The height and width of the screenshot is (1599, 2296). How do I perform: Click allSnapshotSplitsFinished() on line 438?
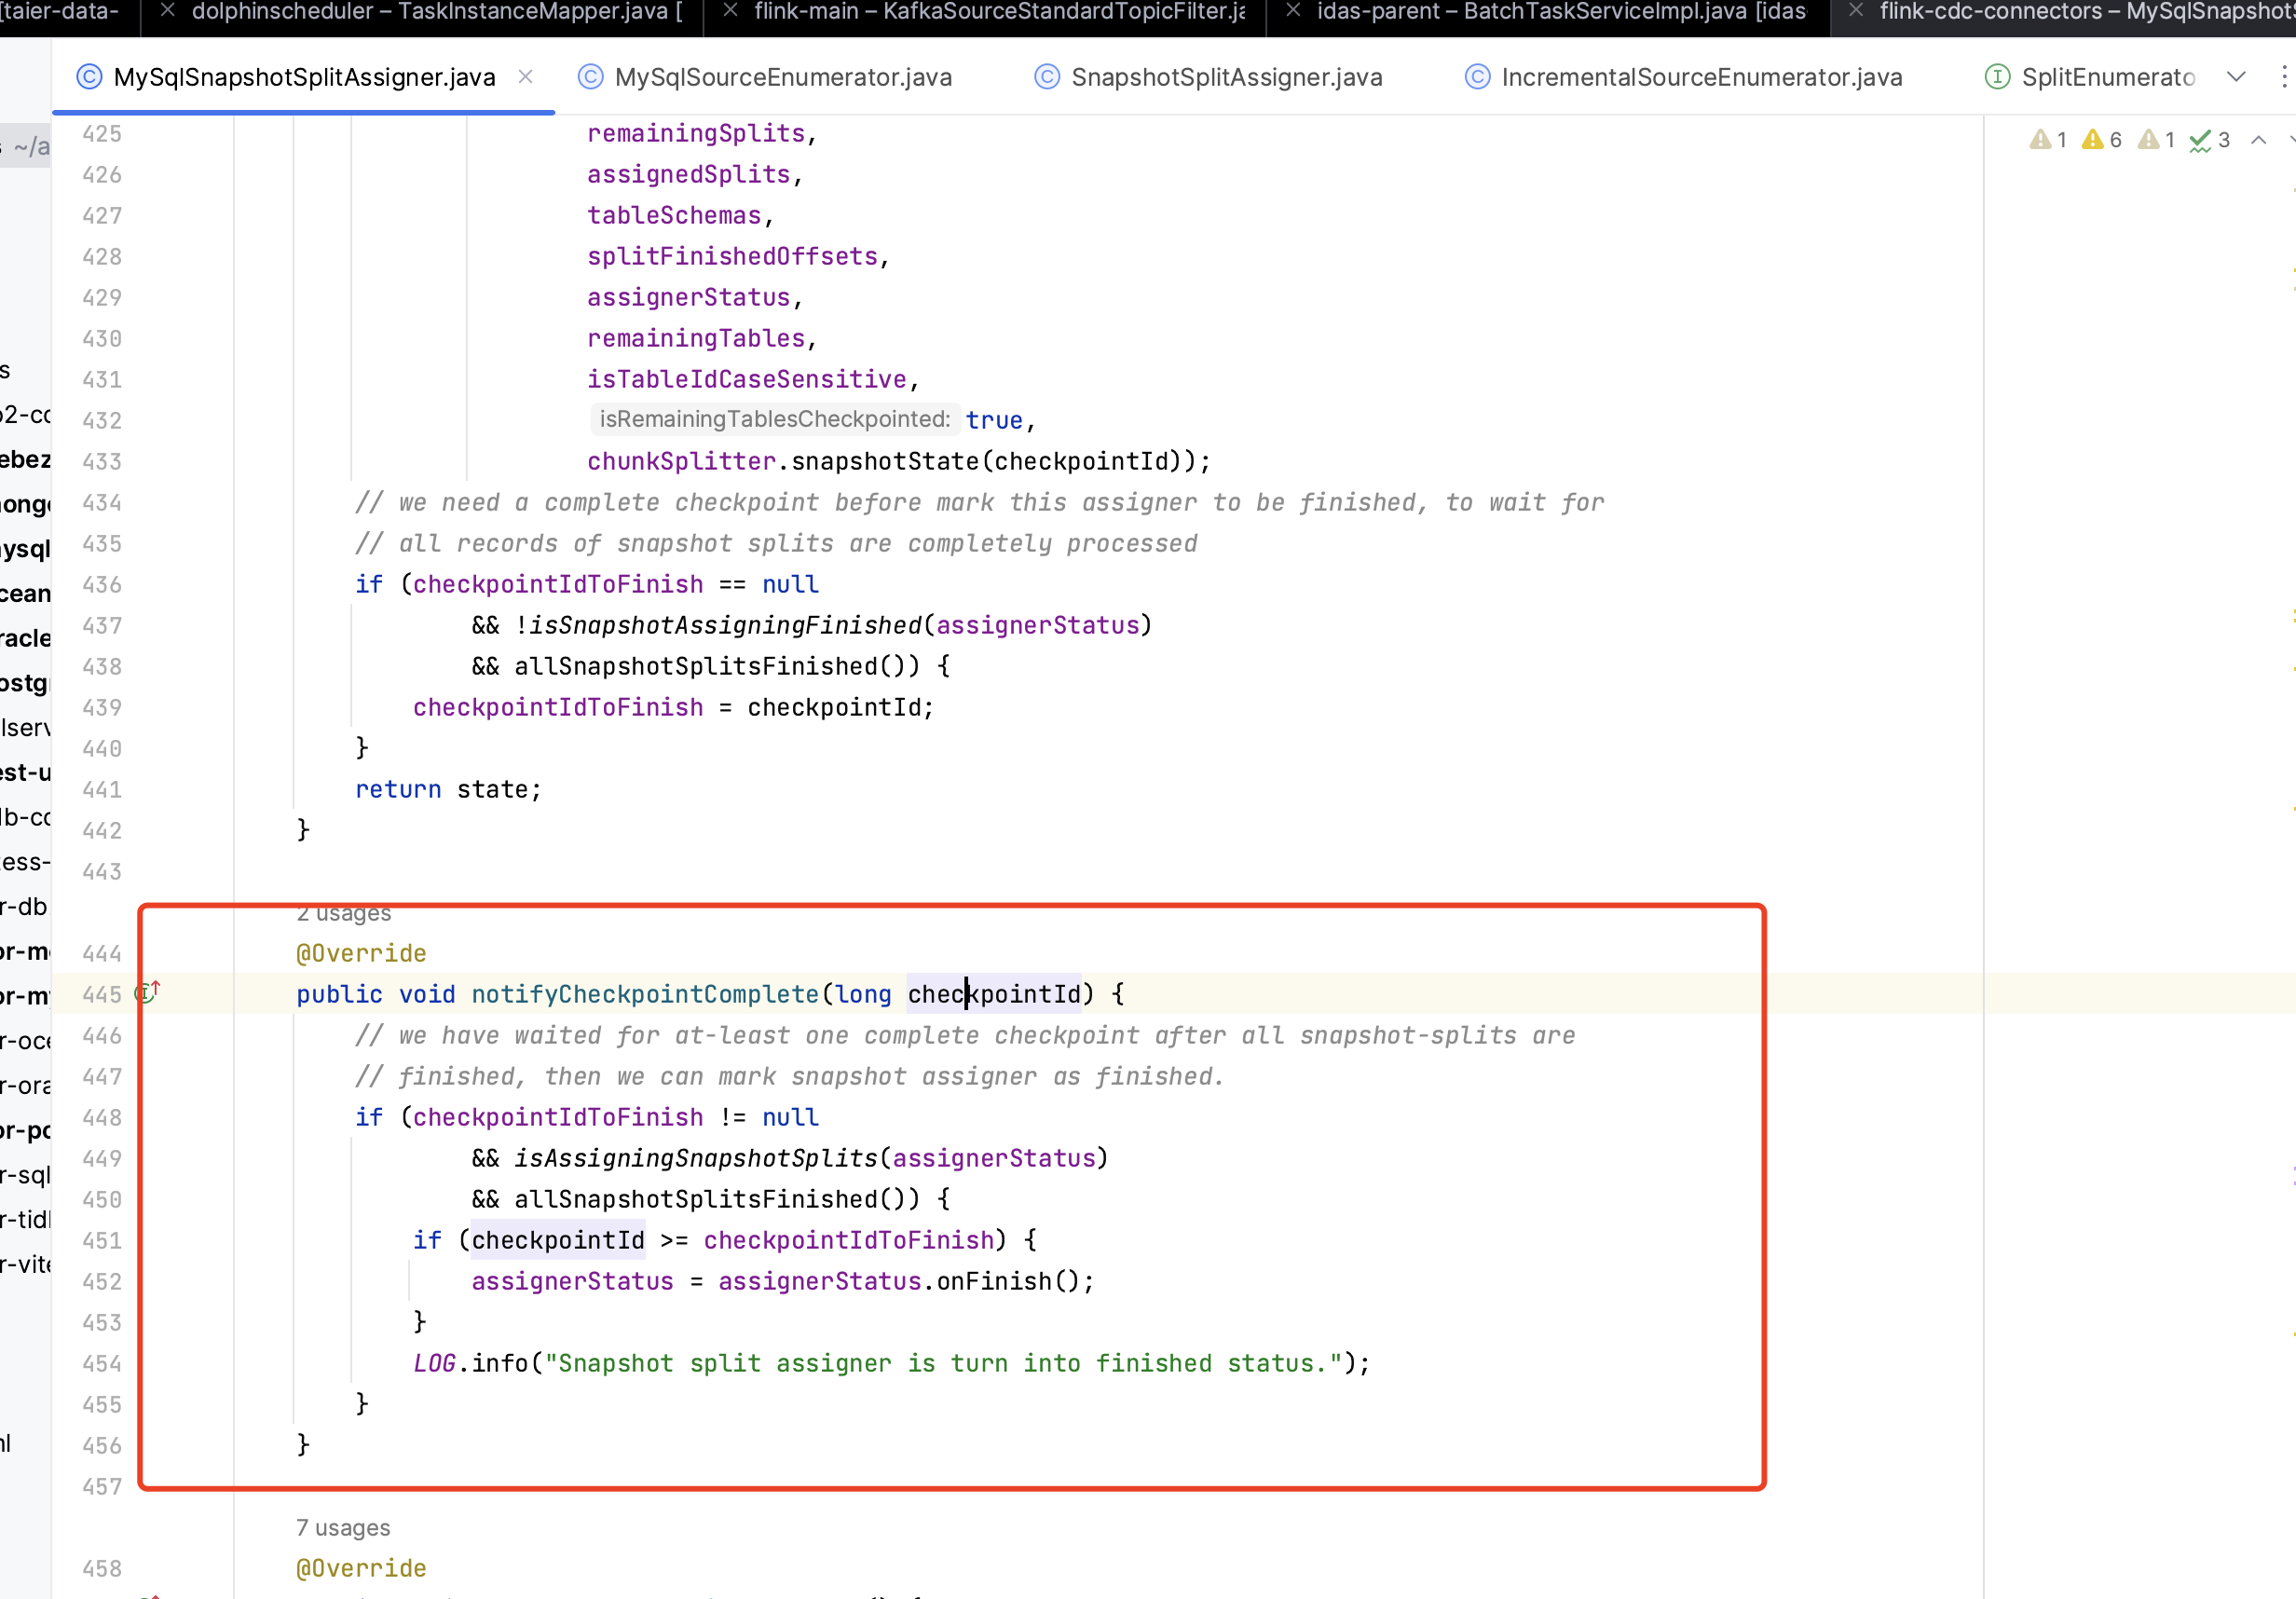click(709, 666)
